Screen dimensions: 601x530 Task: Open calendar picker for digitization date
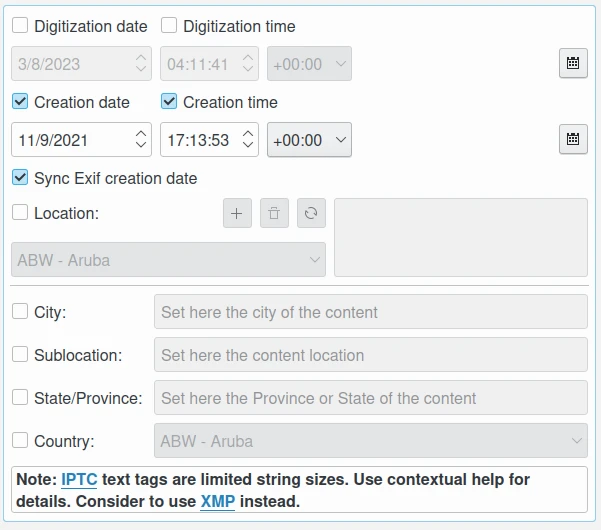573,63
